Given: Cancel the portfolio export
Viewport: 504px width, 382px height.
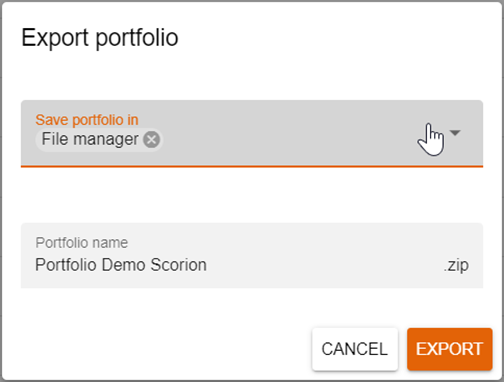Looking at the screenshot, I should click(x=355, y=349).
